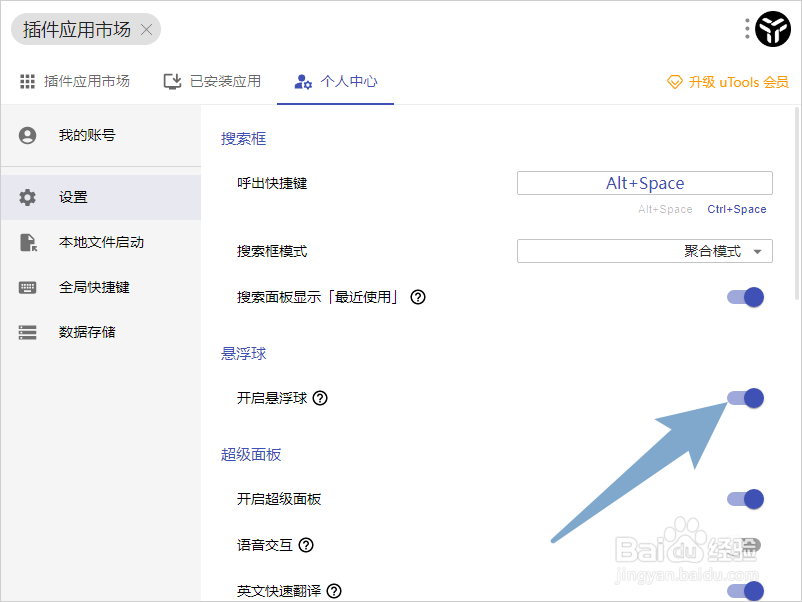This screenshot has width=802, height=602.
Task: Click the 设置 gear icon in sidebar
Action: point(27,197)
